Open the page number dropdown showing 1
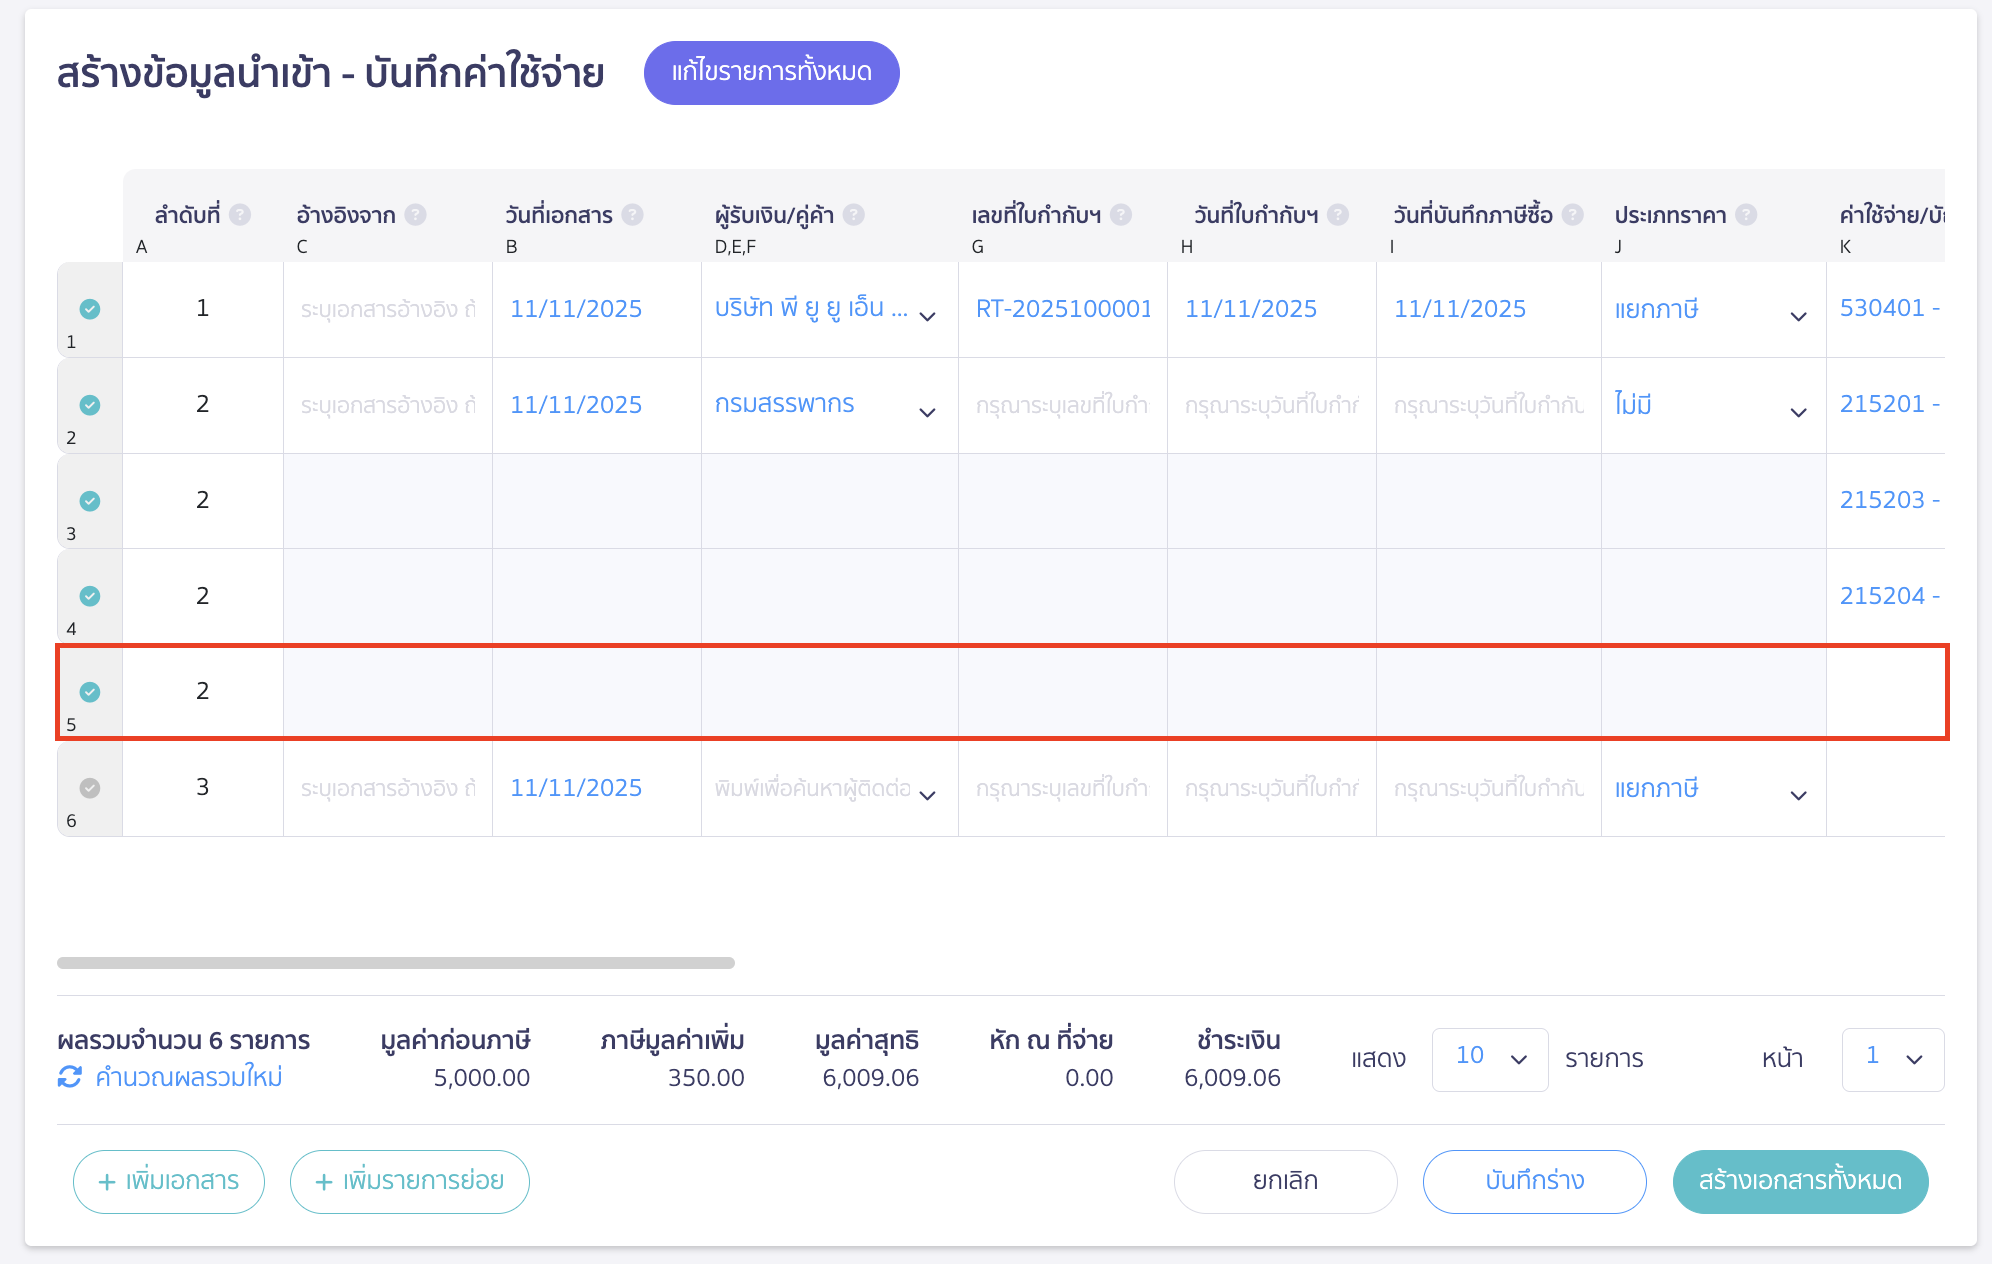1992x1264 pixels. (x=1892, y=1059)
